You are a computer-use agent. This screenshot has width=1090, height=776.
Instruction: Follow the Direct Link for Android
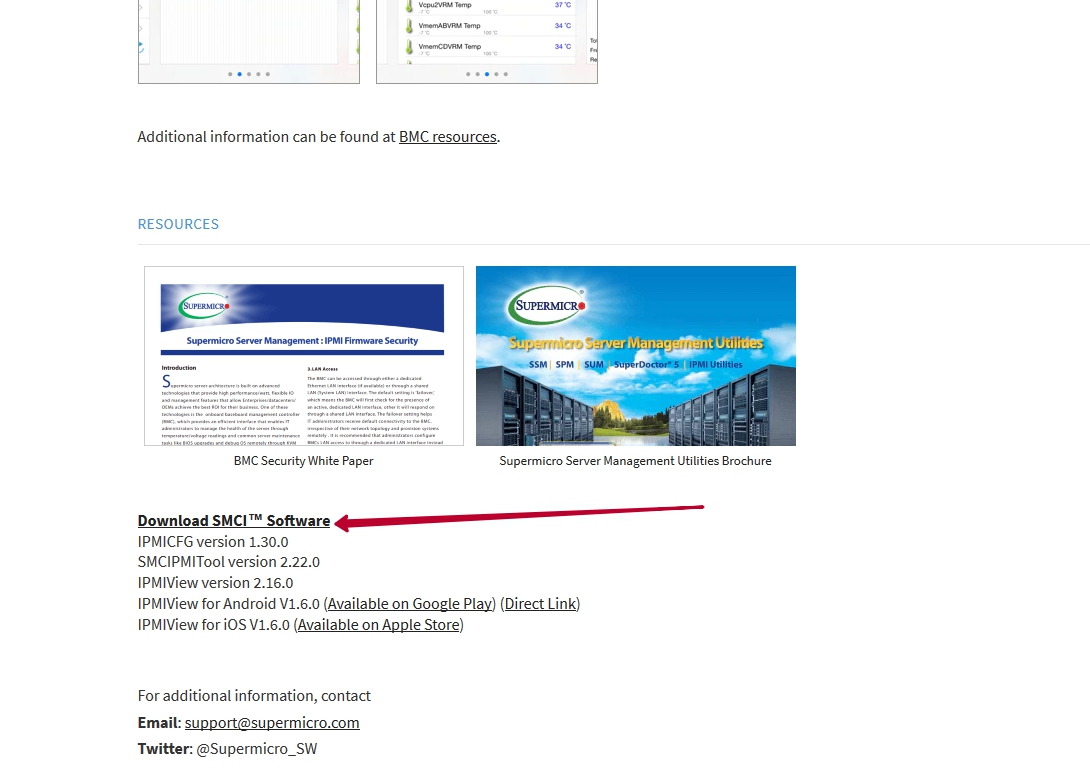click(x=540, y=604)
